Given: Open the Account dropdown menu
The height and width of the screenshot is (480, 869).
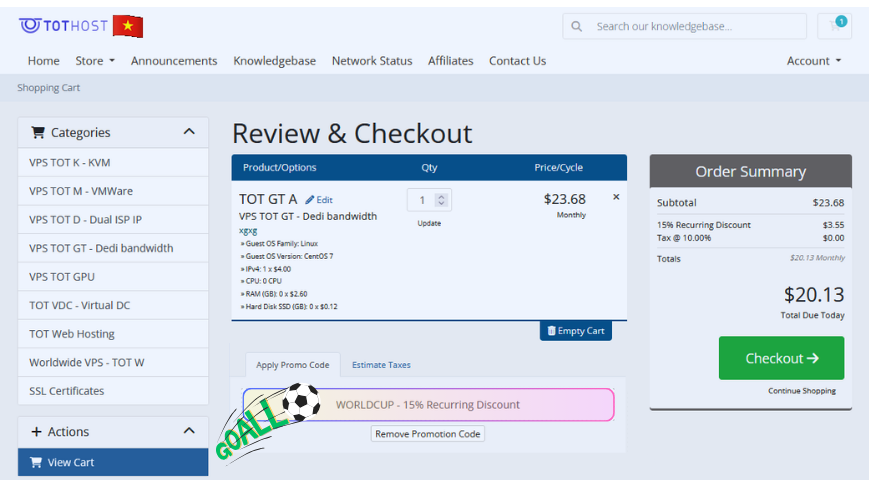Looking at the screenshot, I should point(814,61).
